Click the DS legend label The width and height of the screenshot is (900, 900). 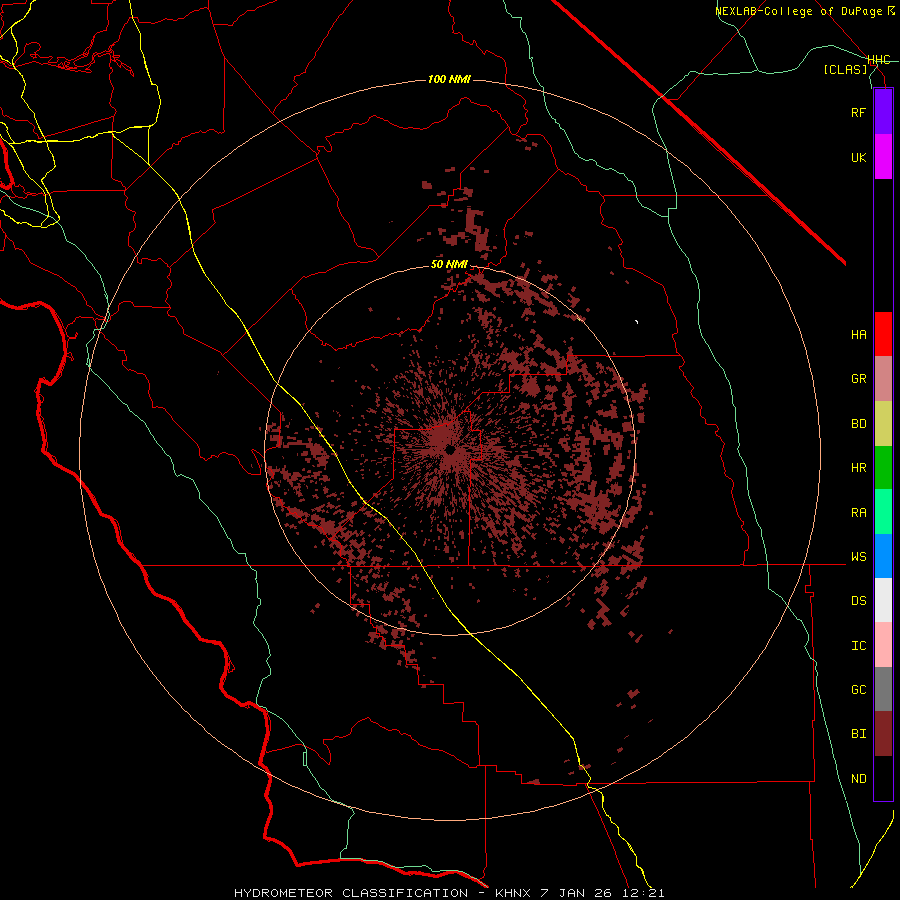(x=858, y=601)
